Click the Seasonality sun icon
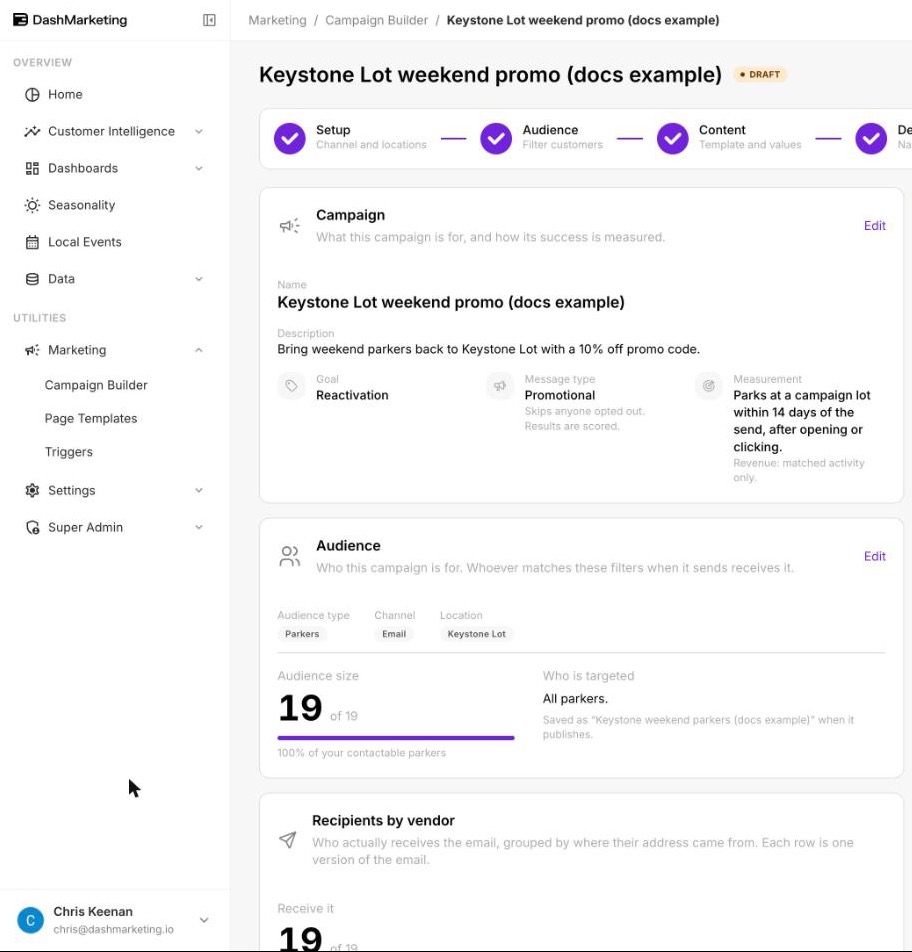Screen dimensions: 912x952 [32, 205]
